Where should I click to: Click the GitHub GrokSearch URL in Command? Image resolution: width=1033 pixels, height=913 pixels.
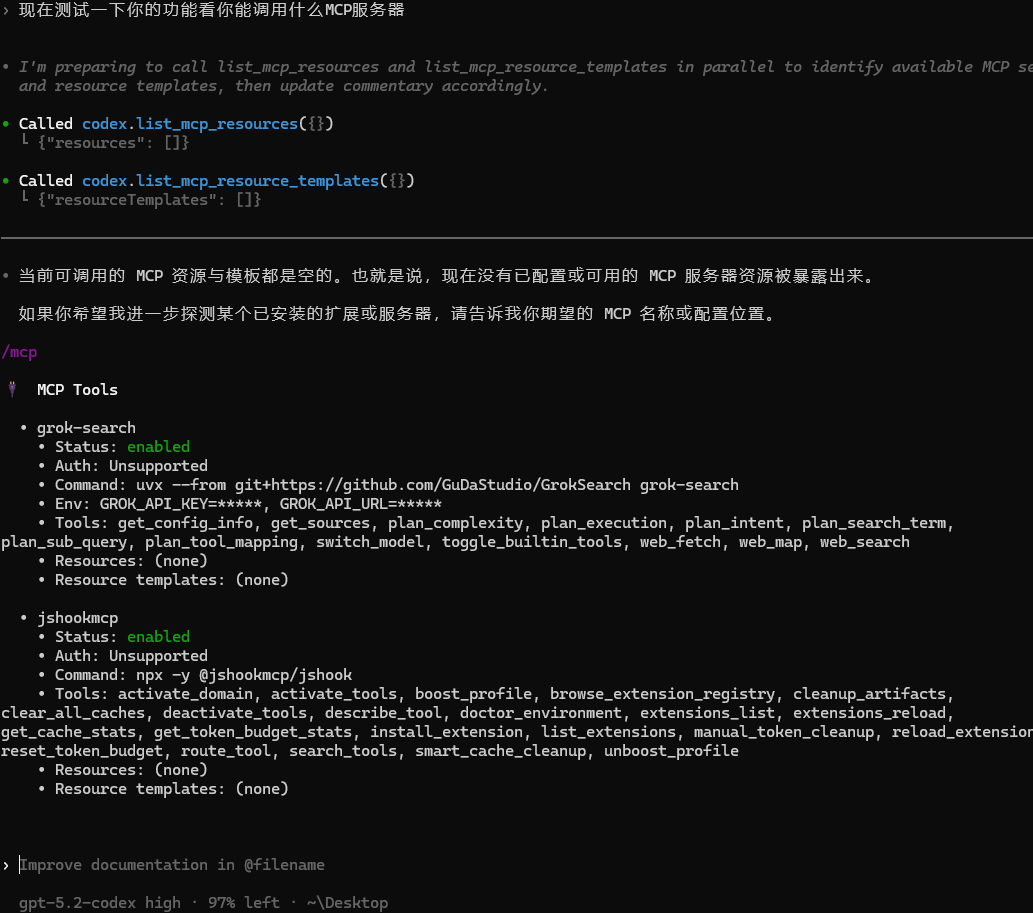click(433, 485)
